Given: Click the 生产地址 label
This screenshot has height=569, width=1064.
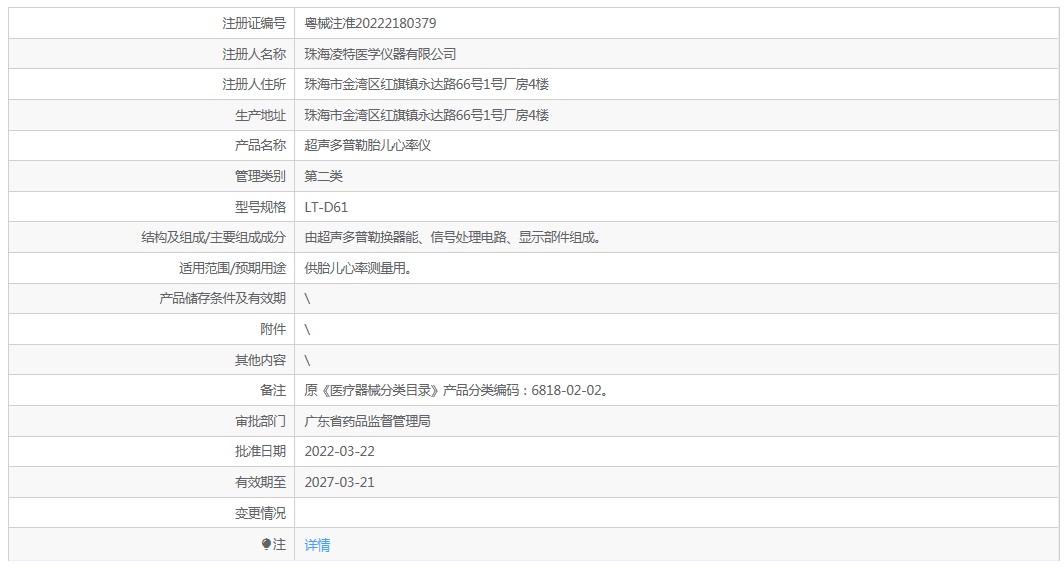Looking at the screenshot, I should (261, 115).
